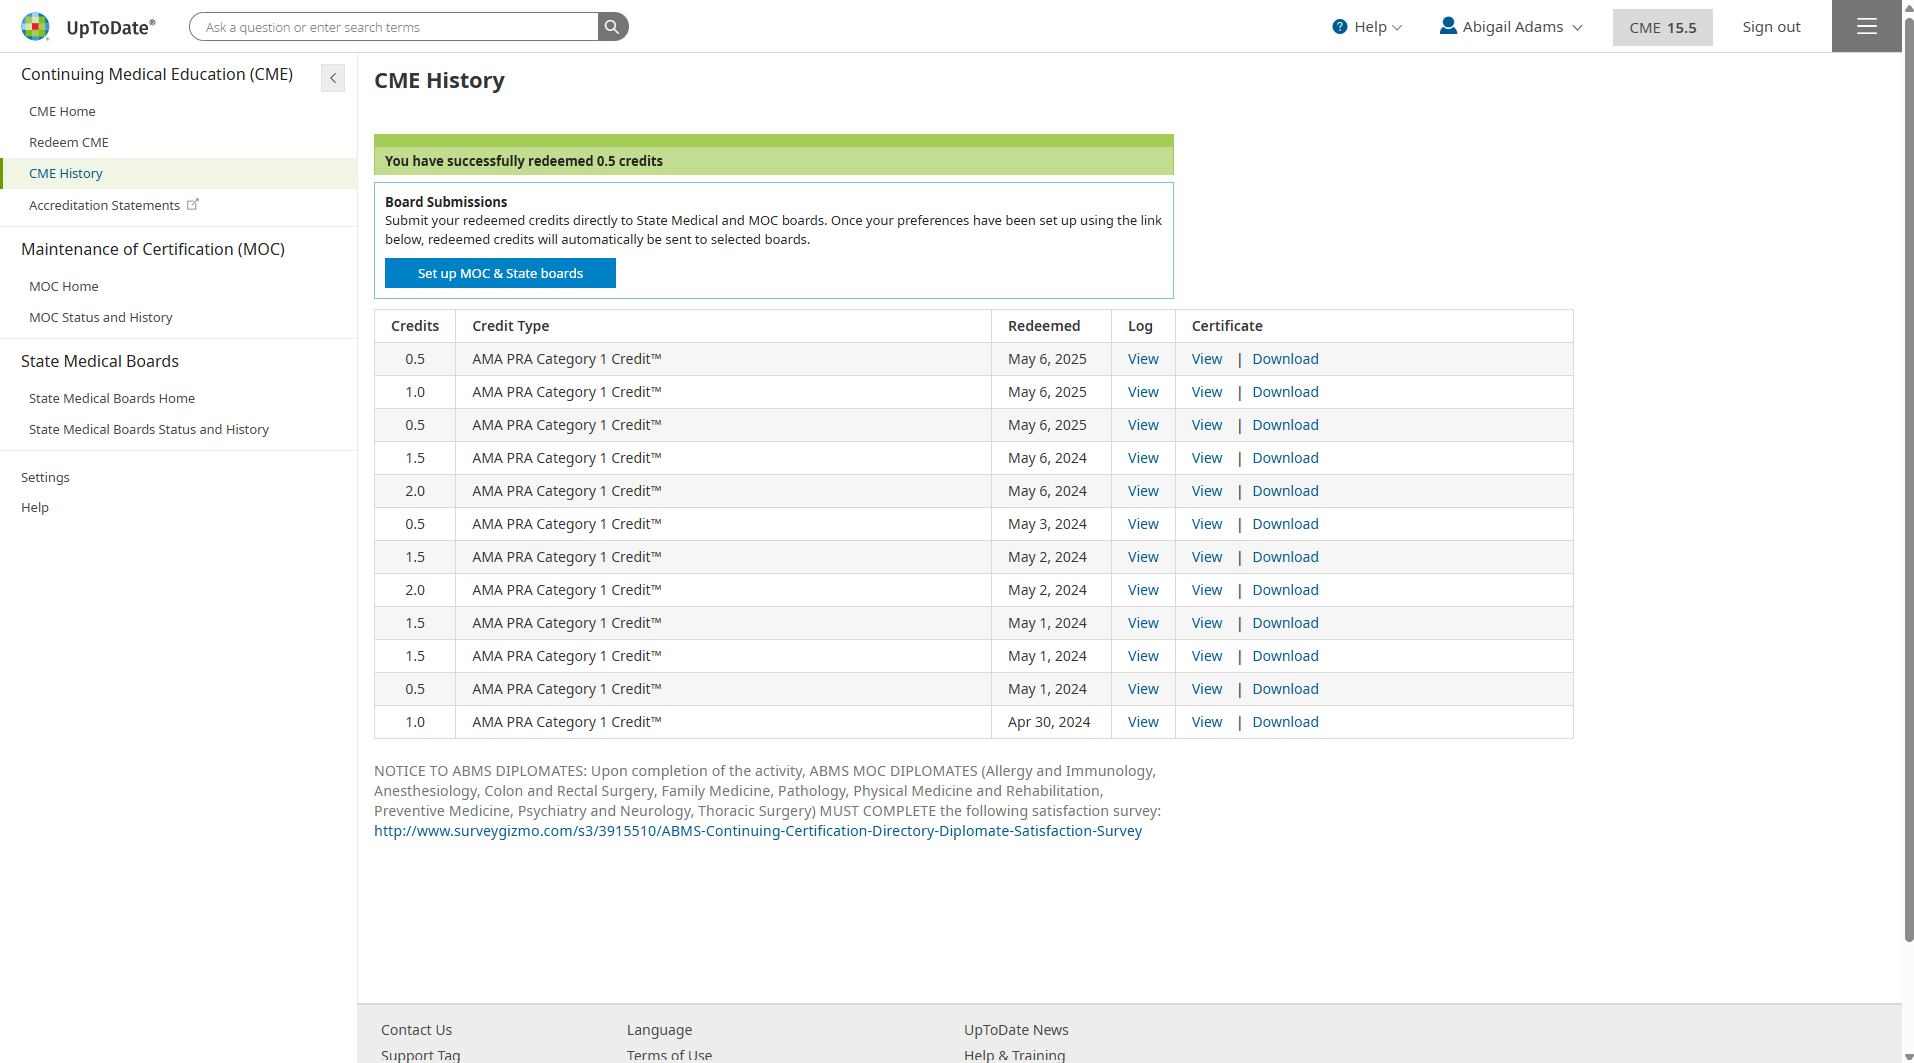Open the hamburger menu icon

[x=1866, y=27]
